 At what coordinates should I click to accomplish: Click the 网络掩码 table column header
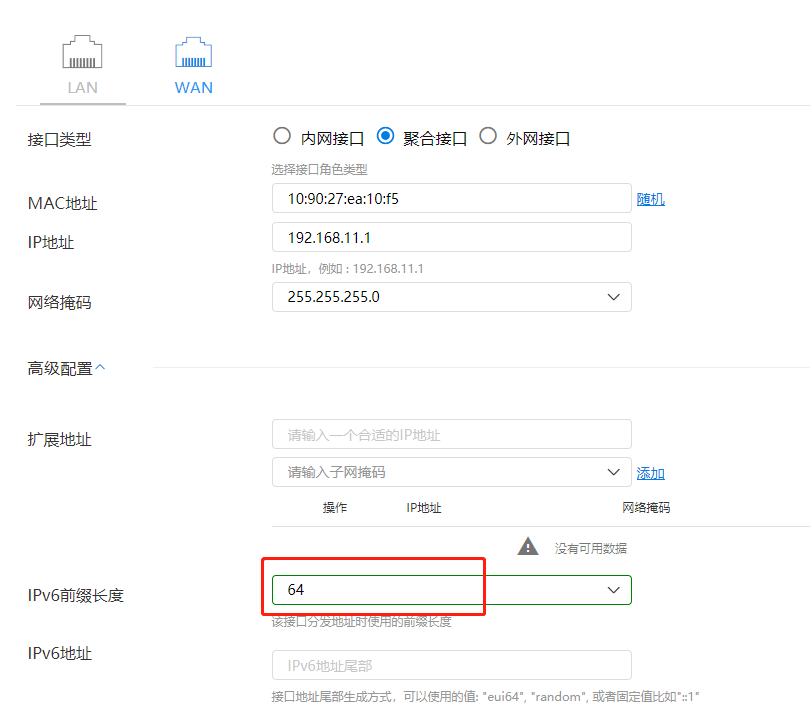click(646, 508)
